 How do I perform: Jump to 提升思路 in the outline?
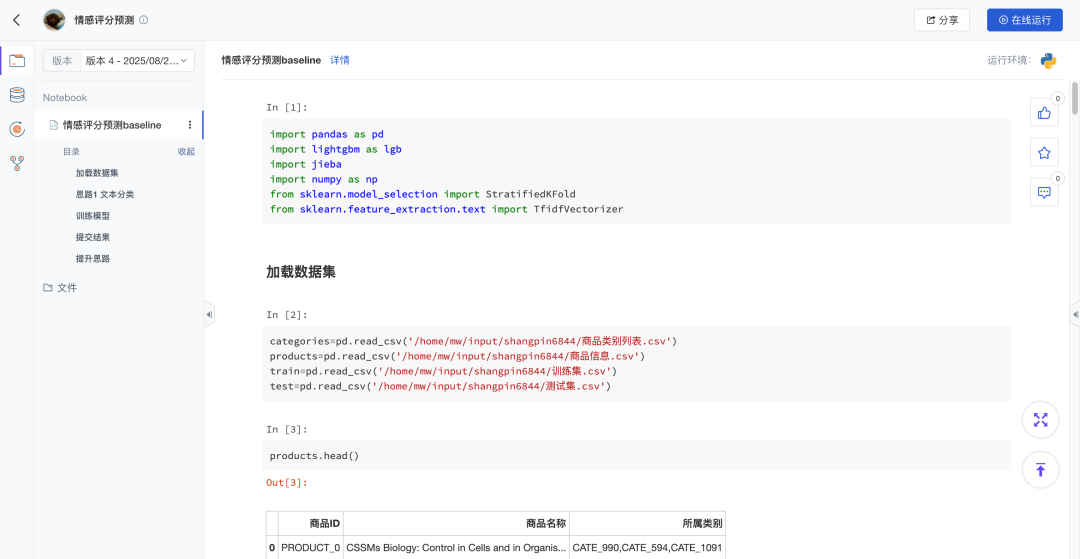[92, 259]
